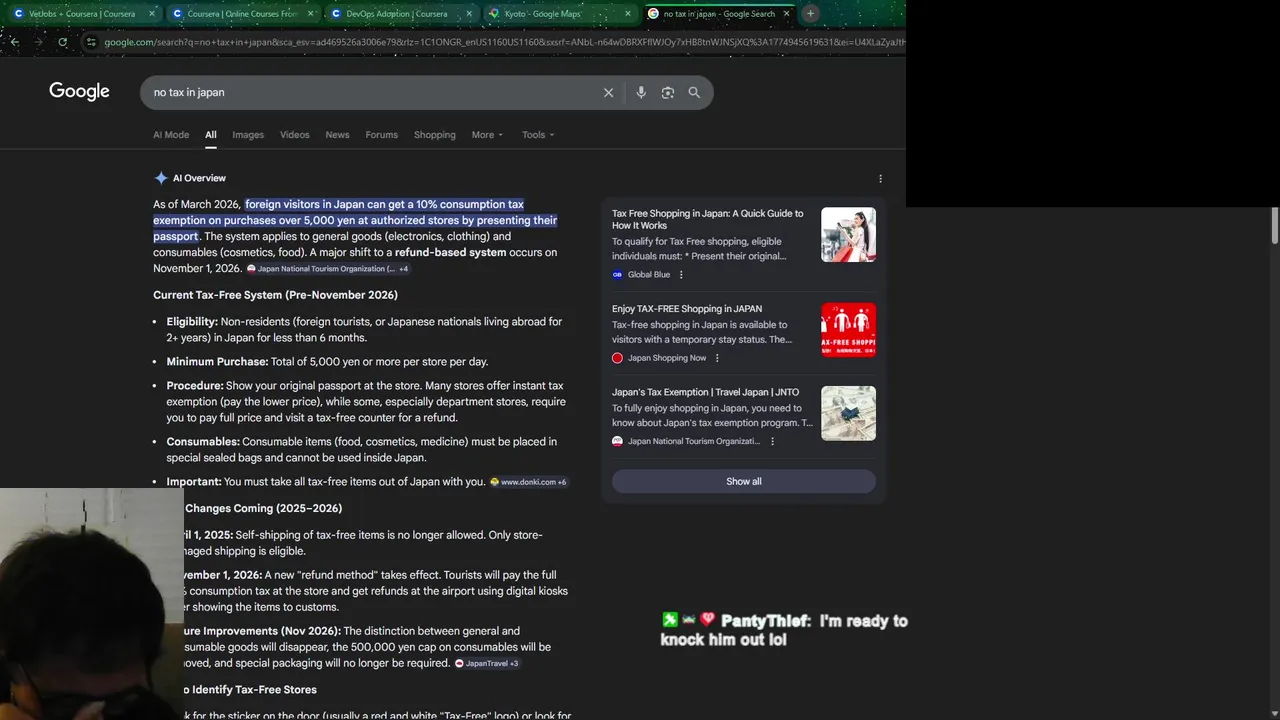Switch to Kyoto Google Maps tab

point(560,14)
